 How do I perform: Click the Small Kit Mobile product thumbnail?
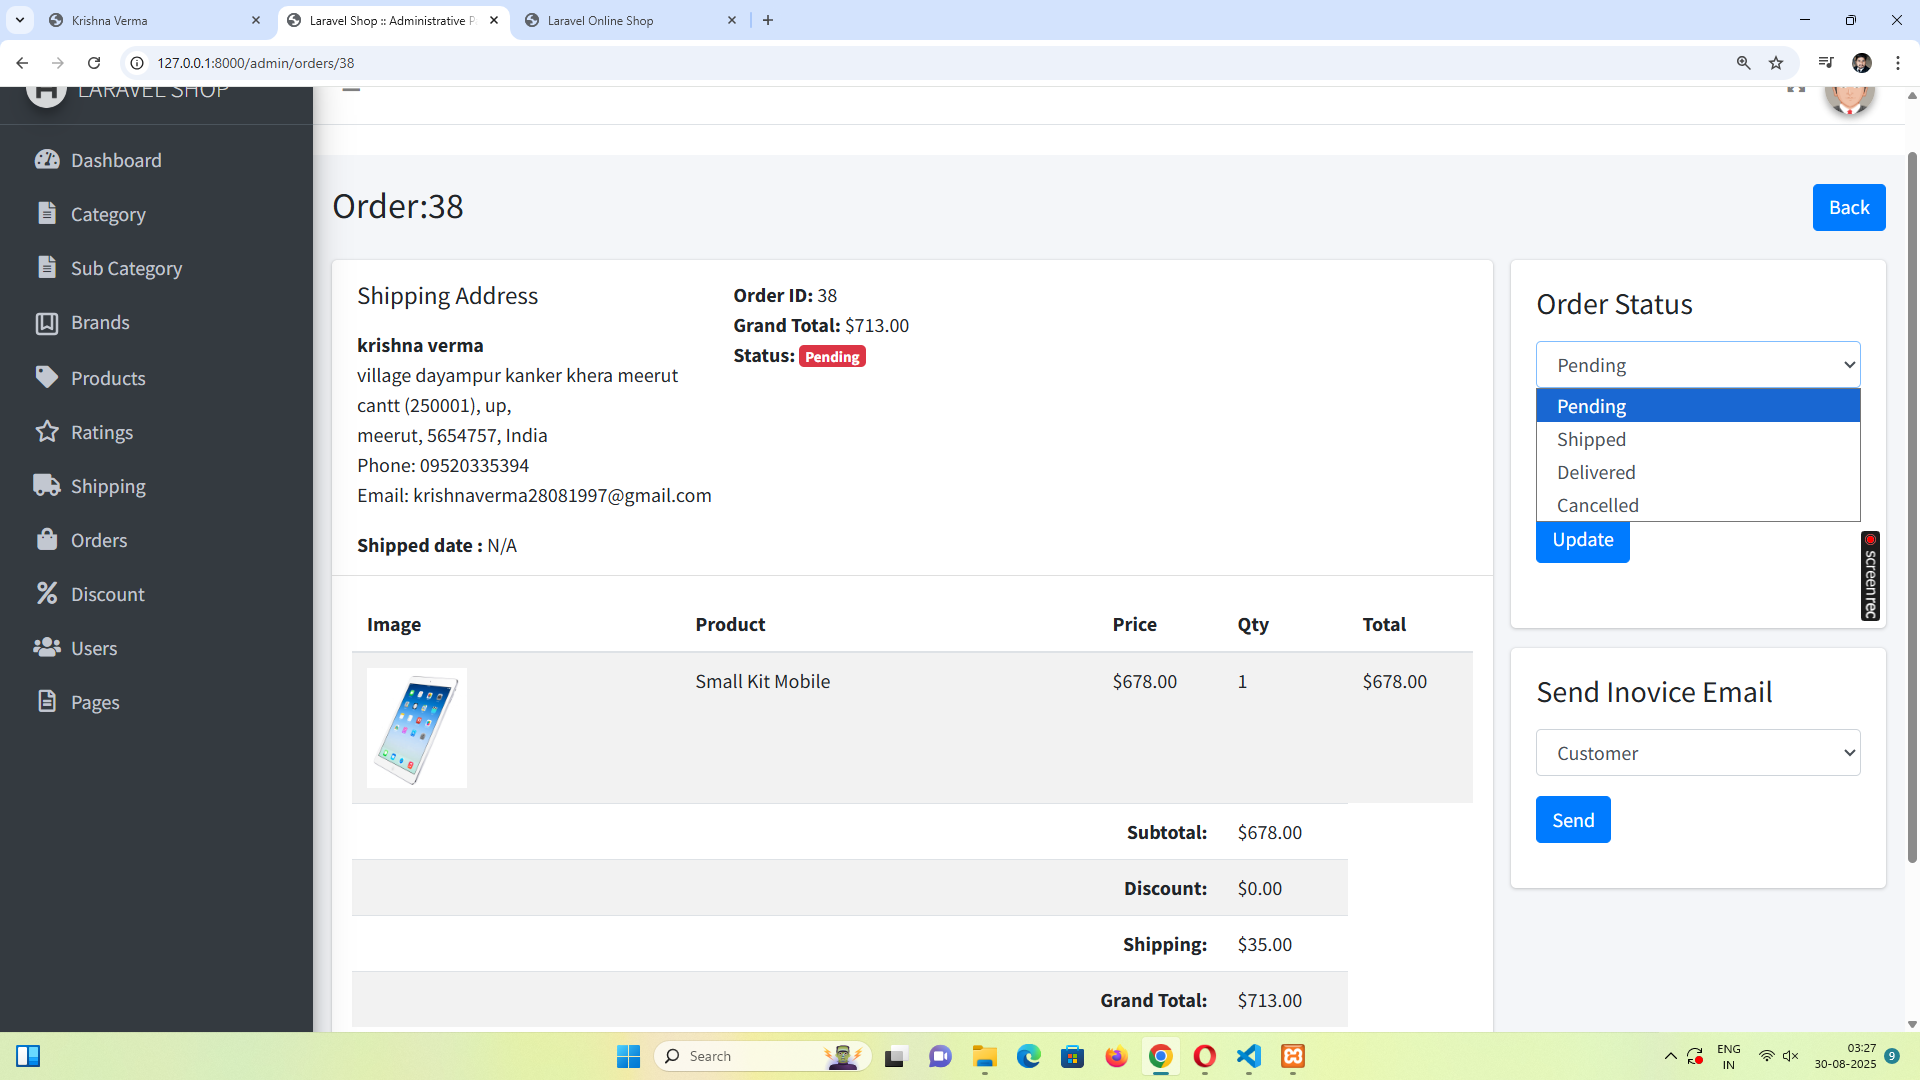pos(417,728)
